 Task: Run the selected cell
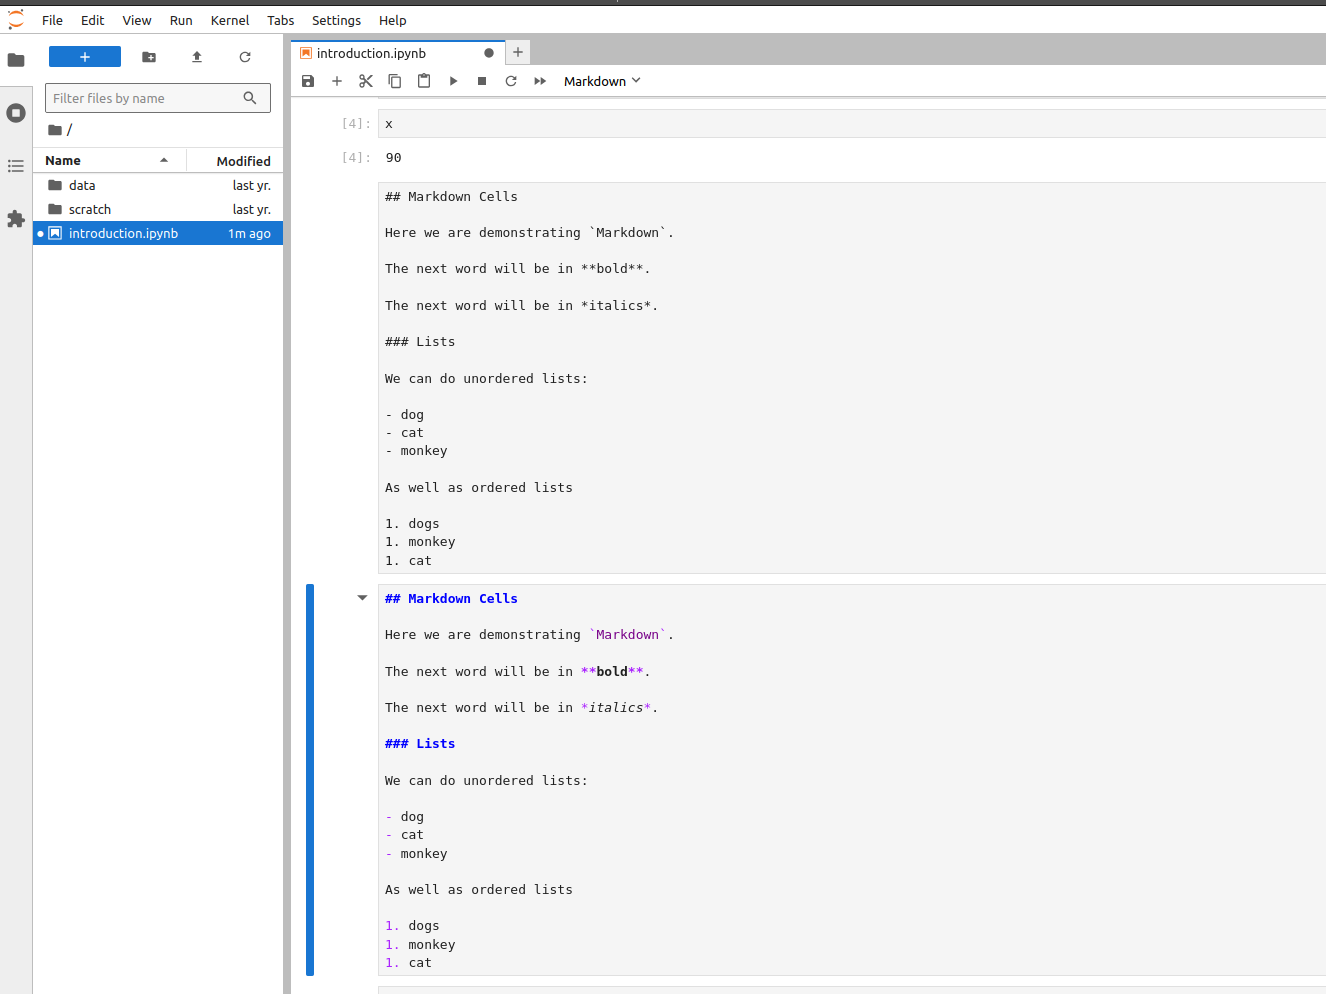pos(453,81)
